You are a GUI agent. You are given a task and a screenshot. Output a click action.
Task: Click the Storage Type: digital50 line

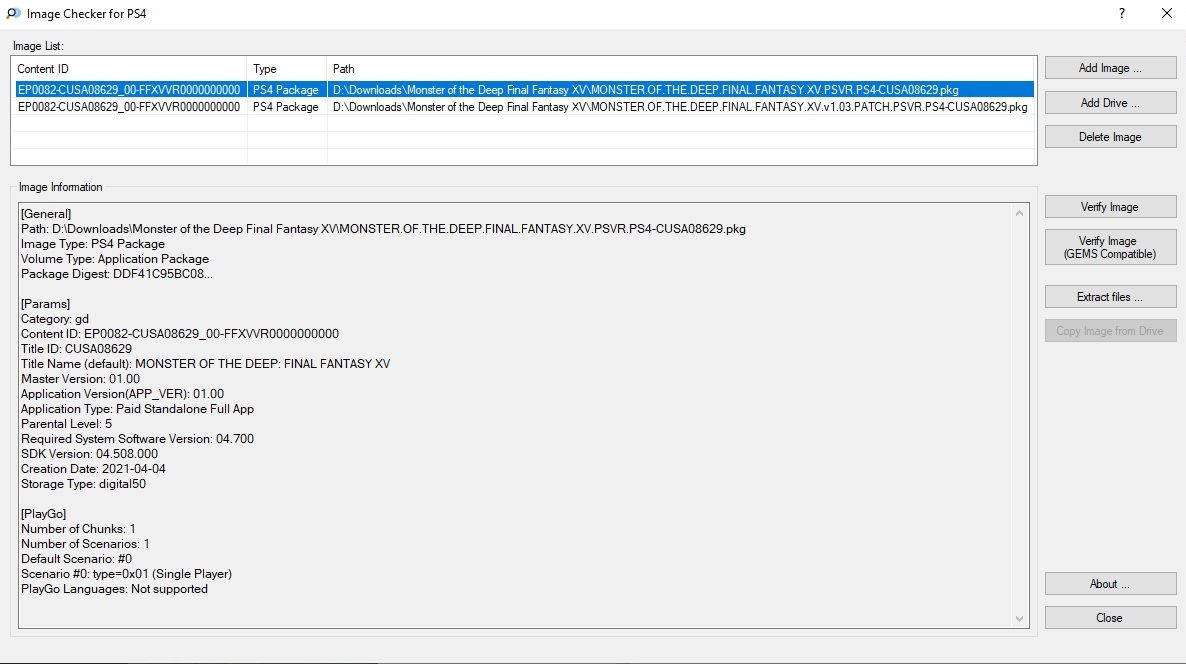pos(83,484)
